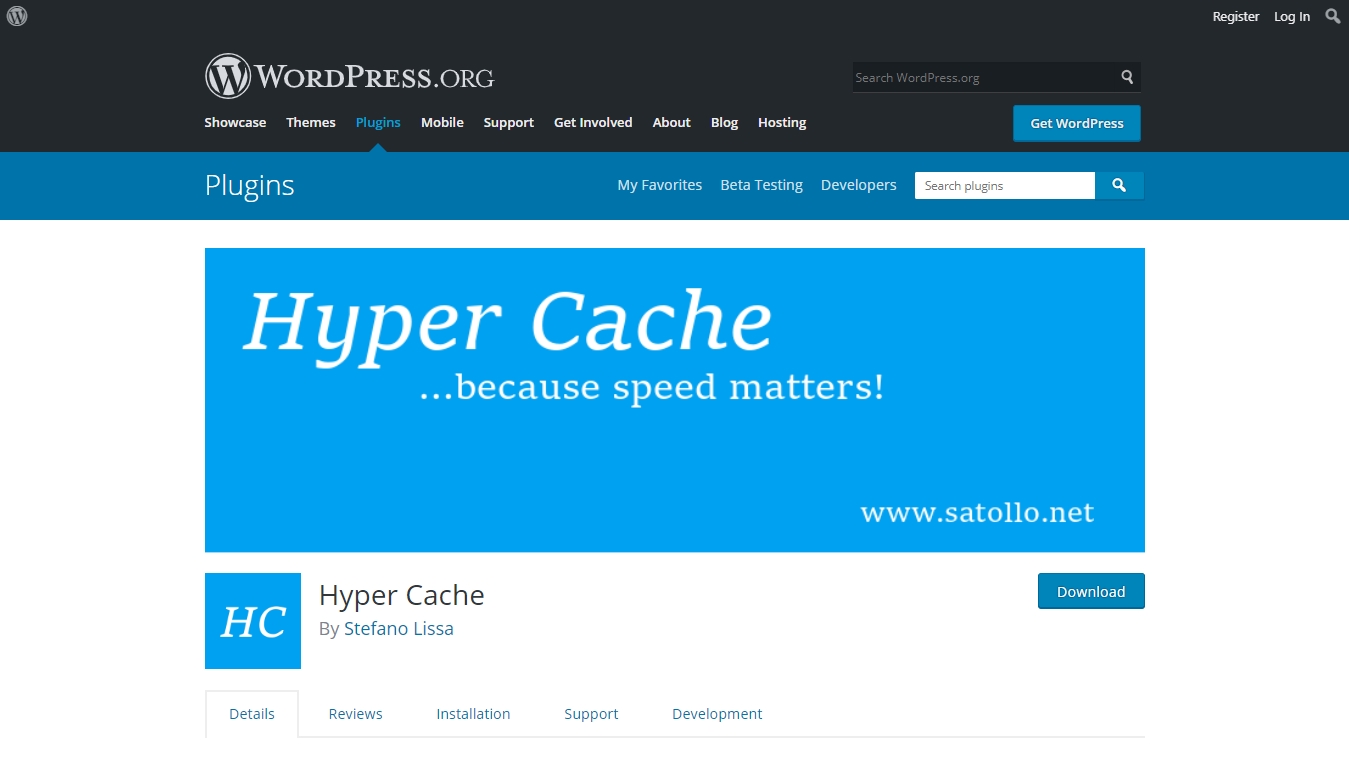Go to Showcase menu item
The width and height of the screenshot is (1349, 767).
(x=235, y=123)
